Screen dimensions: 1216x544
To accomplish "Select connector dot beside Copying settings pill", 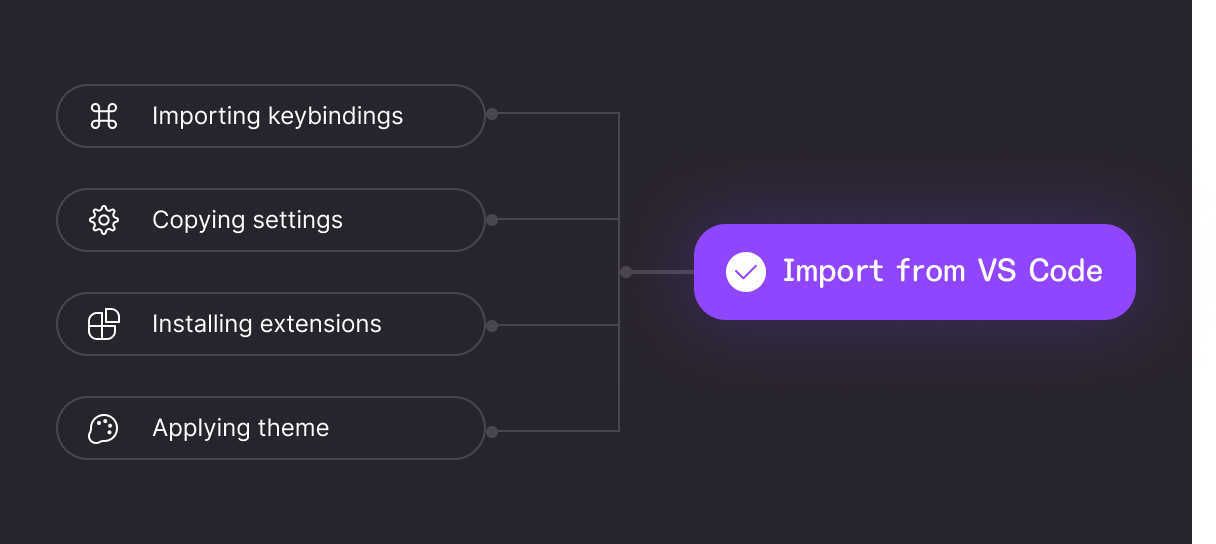I will coord(492,220).
